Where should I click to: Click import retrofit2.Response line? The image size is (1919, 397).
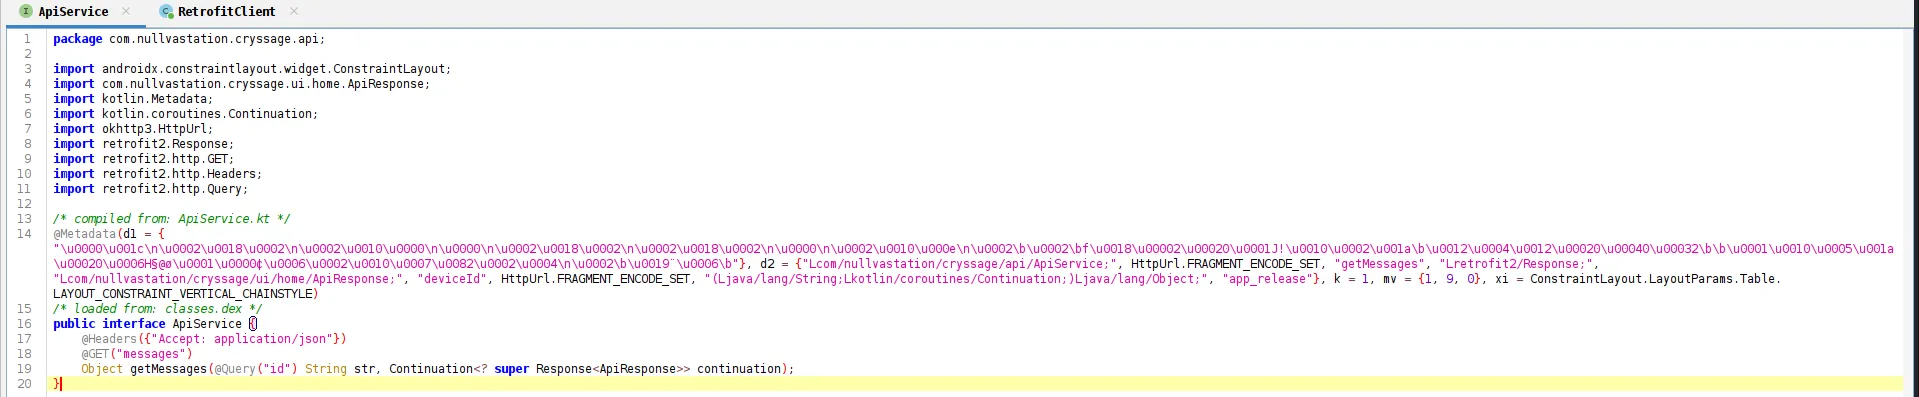coord(143,144)
